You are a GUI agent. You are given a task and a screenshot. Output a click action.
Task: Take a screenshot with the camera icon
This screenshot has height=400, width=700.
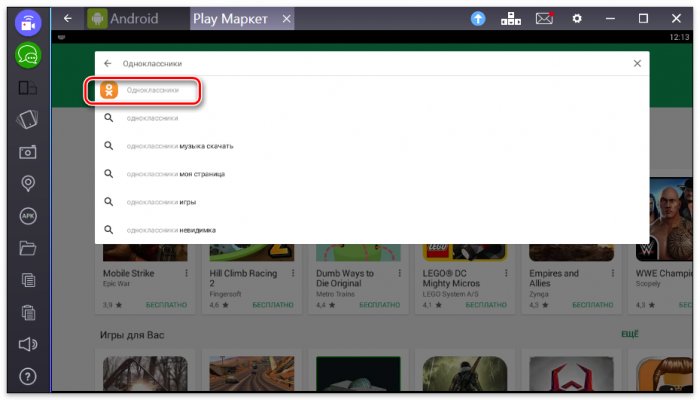(28, 151)
